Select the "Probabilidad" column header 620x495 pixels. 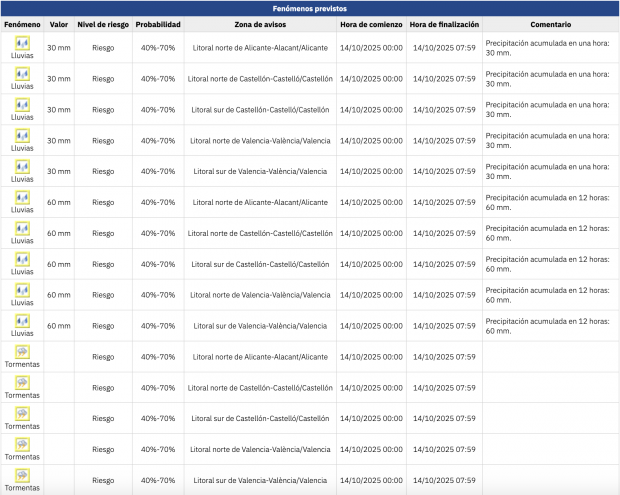pyautogui.click(x=158, y=24)
